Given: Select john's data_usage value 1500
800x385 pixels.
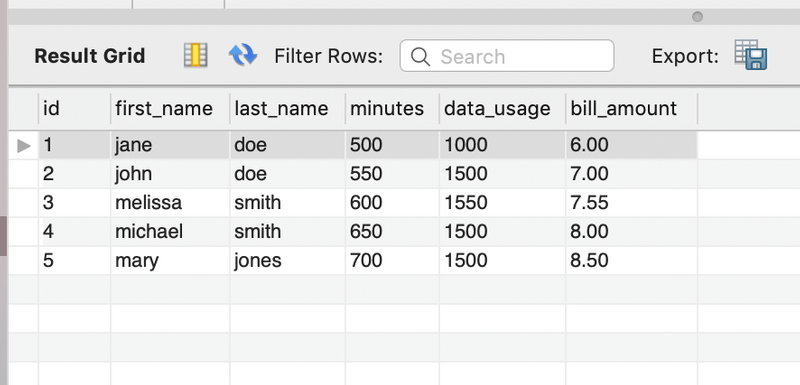Looking at the screenshot, I should tap(503, 174).
